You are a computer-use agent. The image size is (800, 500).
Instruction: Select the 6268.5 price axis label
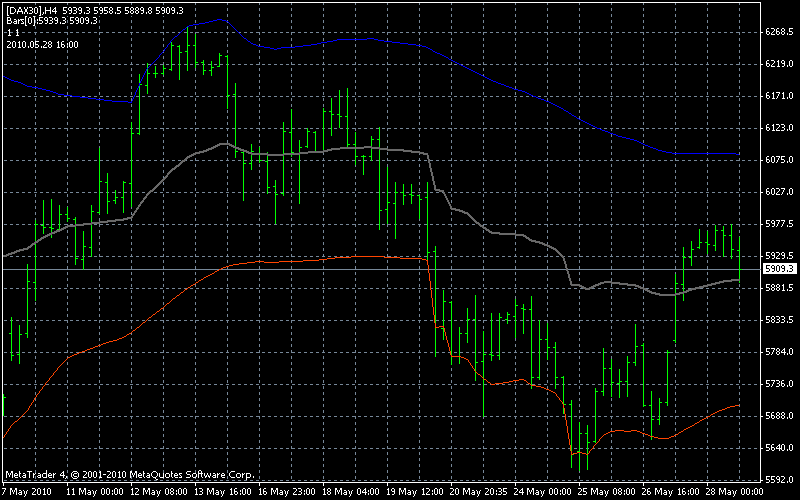pos(780,32)
